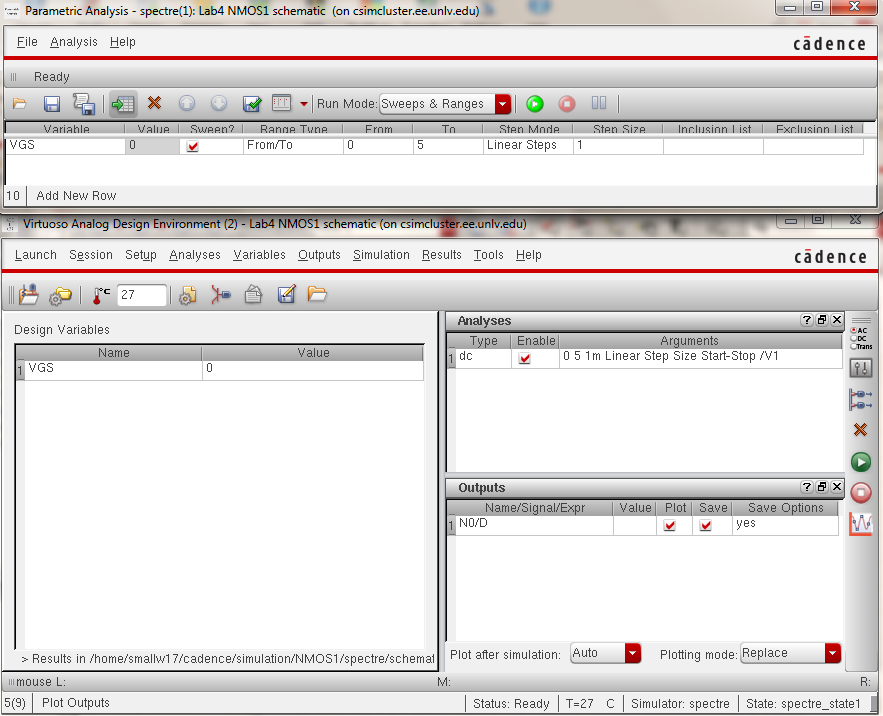
Task: Pause the parametric analysis run
Action: (599, 103)
